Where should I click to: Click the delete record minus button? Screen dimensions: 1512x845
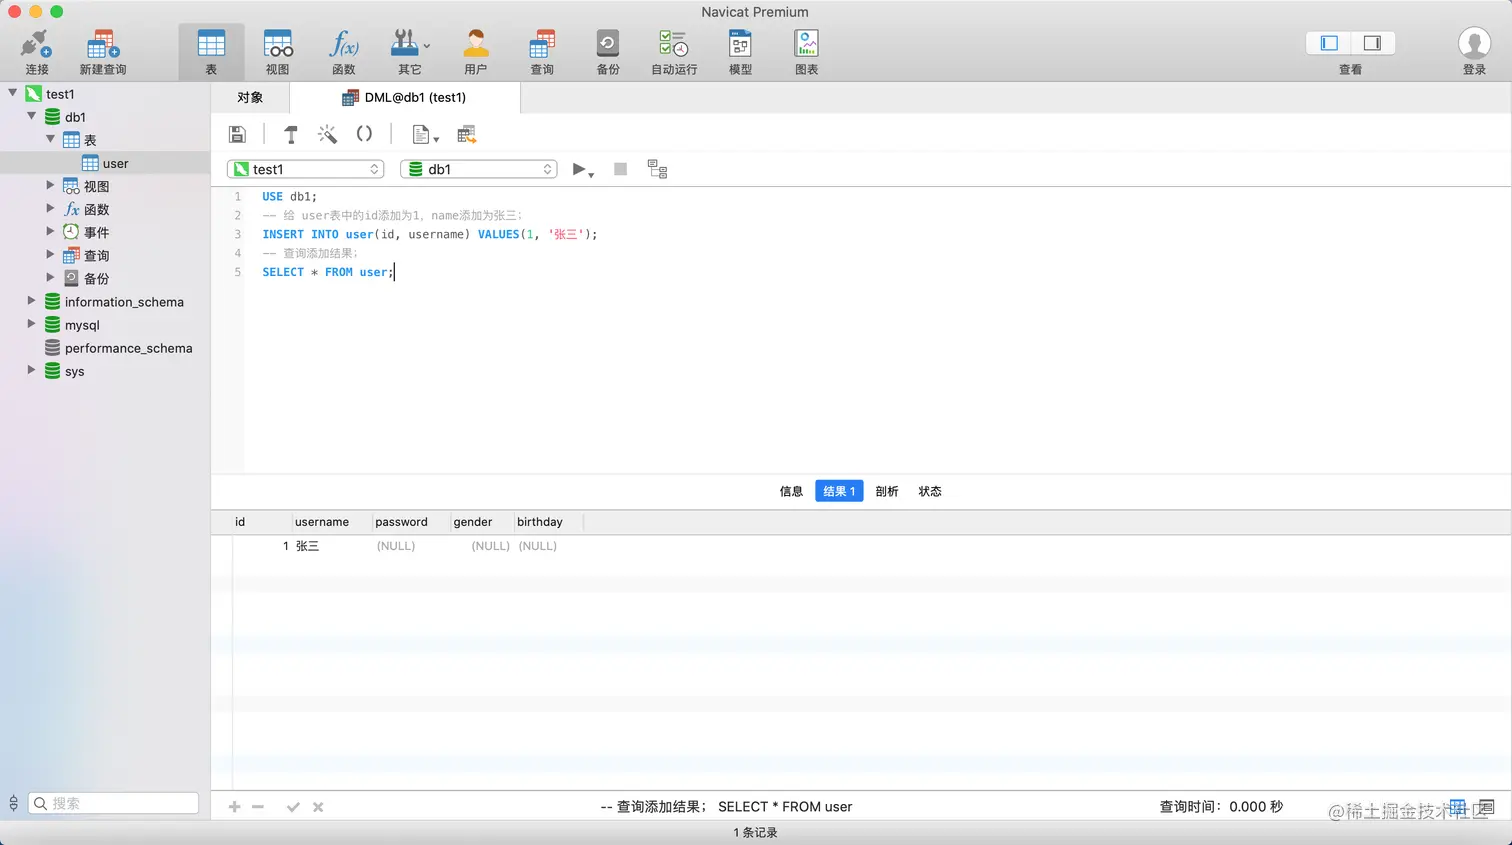point(258,807)
